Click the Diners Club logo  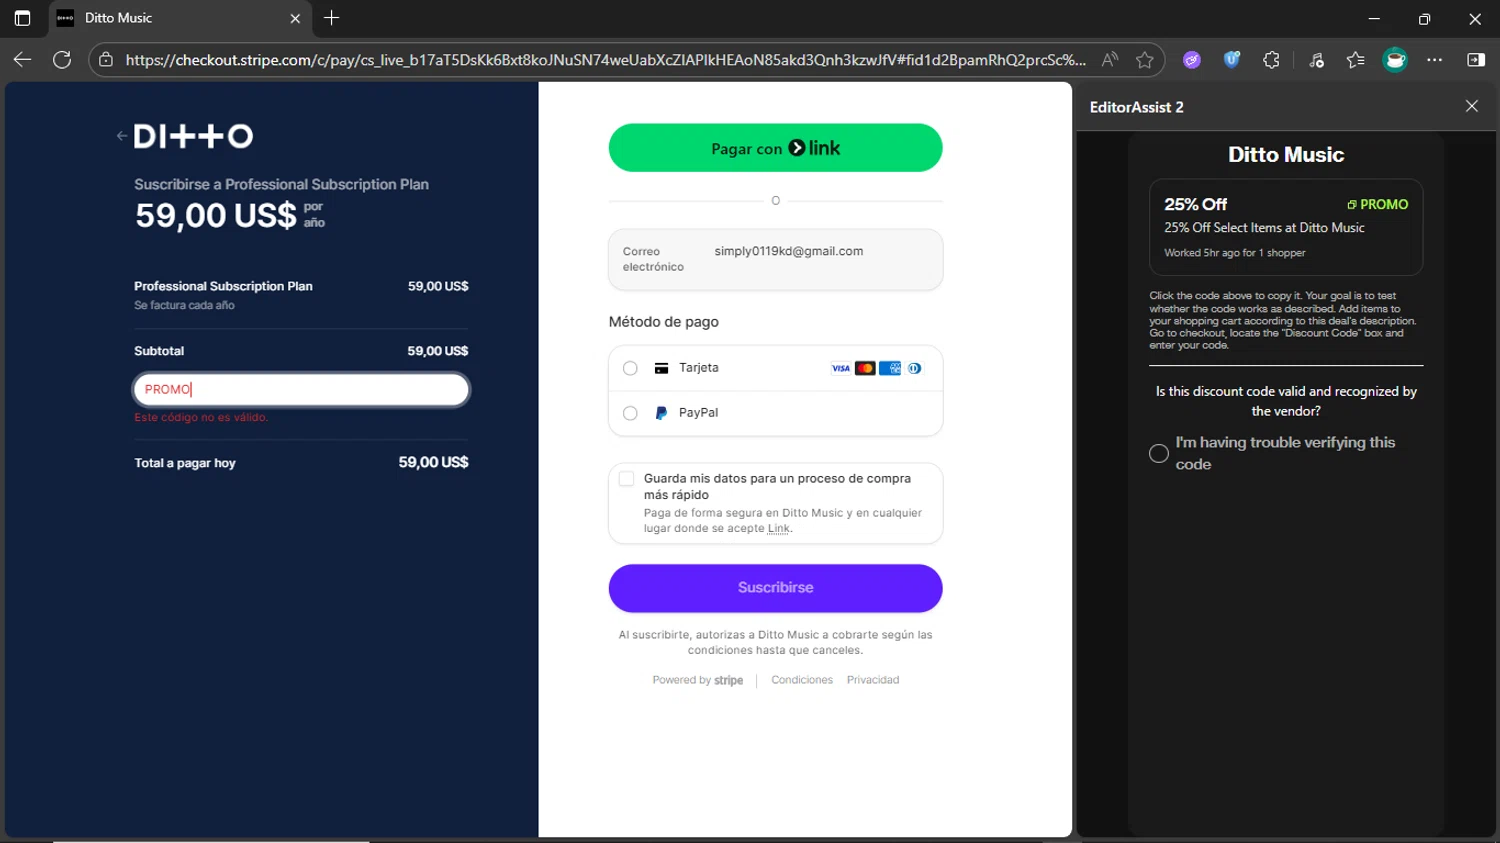pos(914,368)
